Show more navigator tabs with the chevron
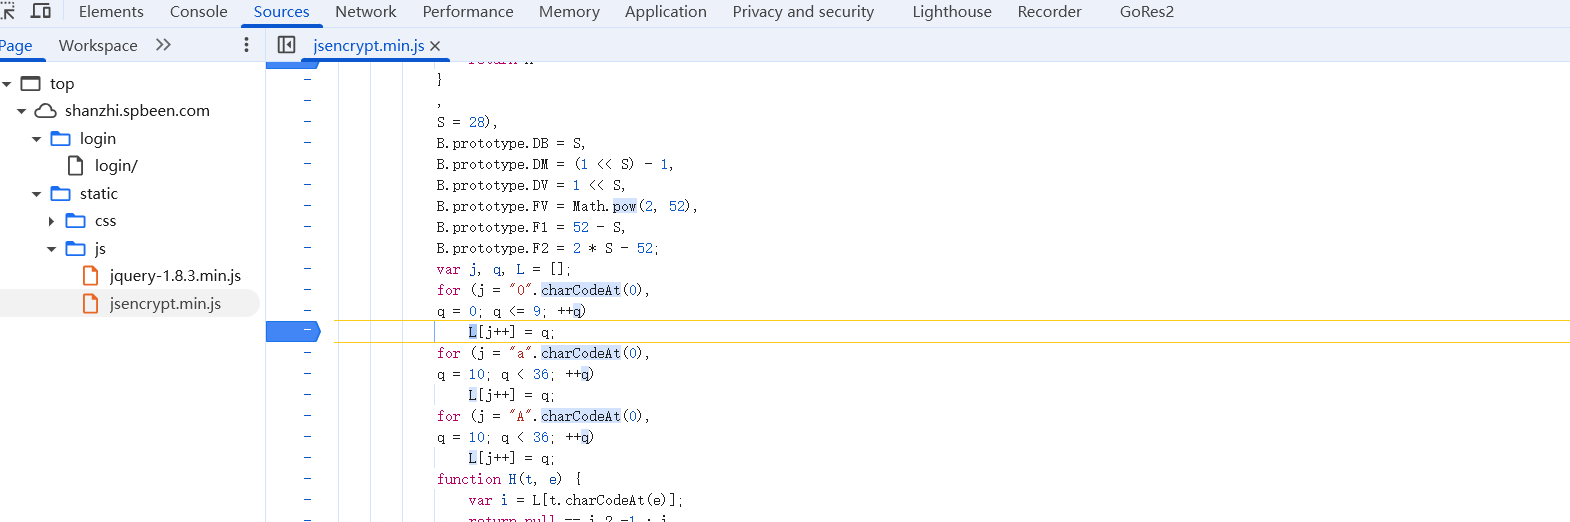1570x522 pixels. (x=163, y=45)
